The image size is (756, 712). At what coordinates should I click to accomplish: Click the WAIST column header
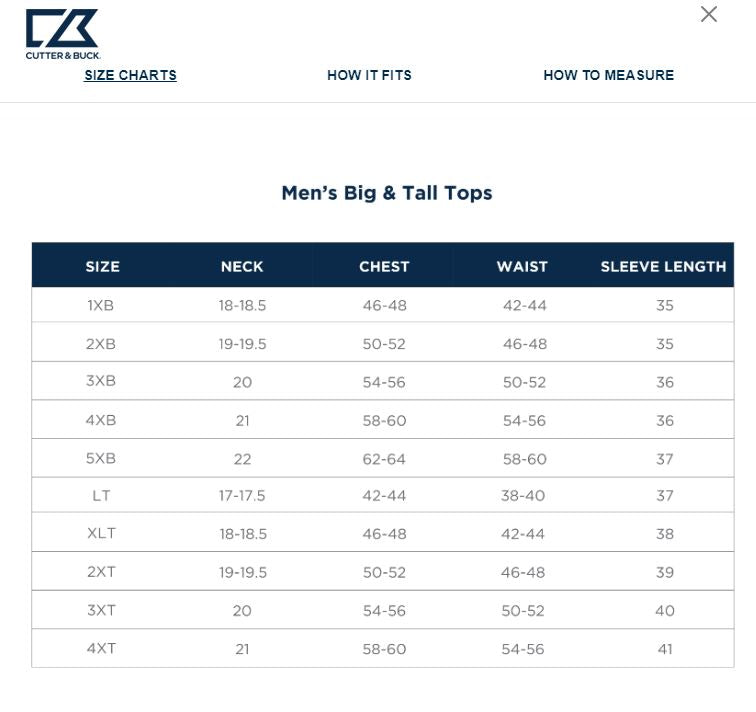tap(522, 266)
